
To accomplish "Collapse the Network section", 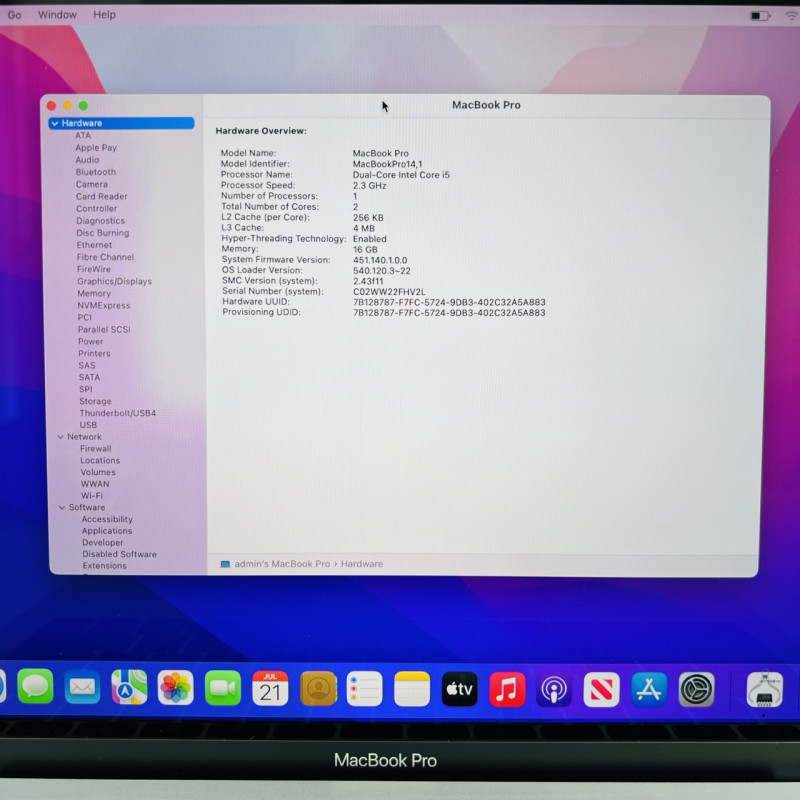I will [60, 437].
